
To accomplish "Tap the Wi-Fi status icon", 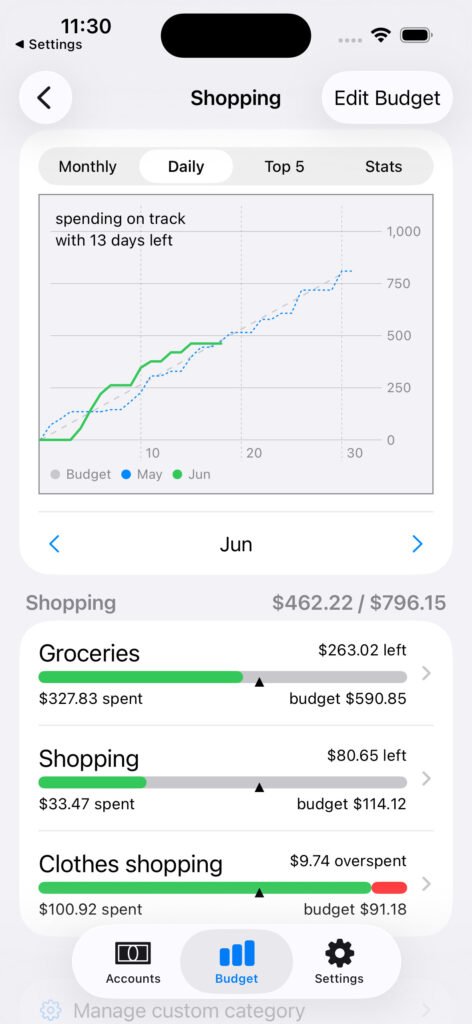I will (380, 35).
